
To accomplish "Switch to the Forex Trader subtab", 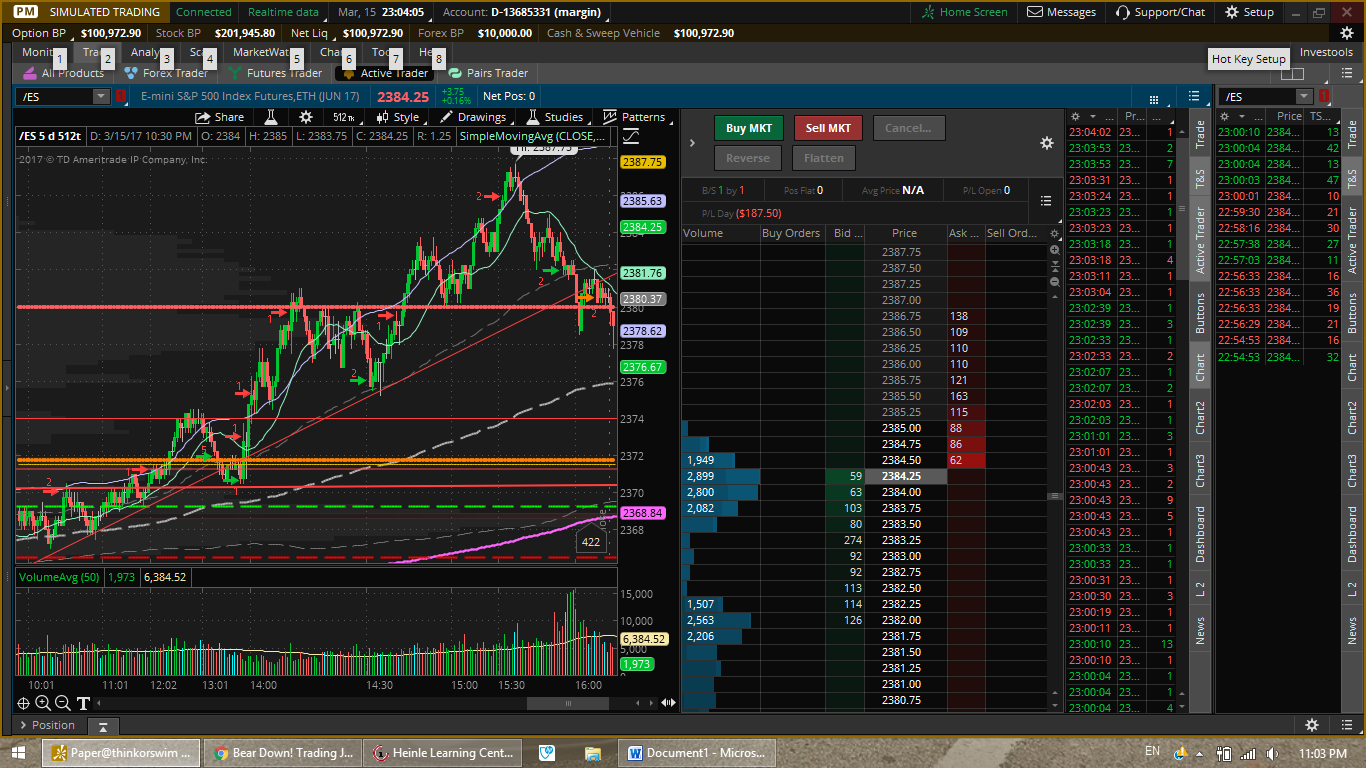I will tap(166, 73).
